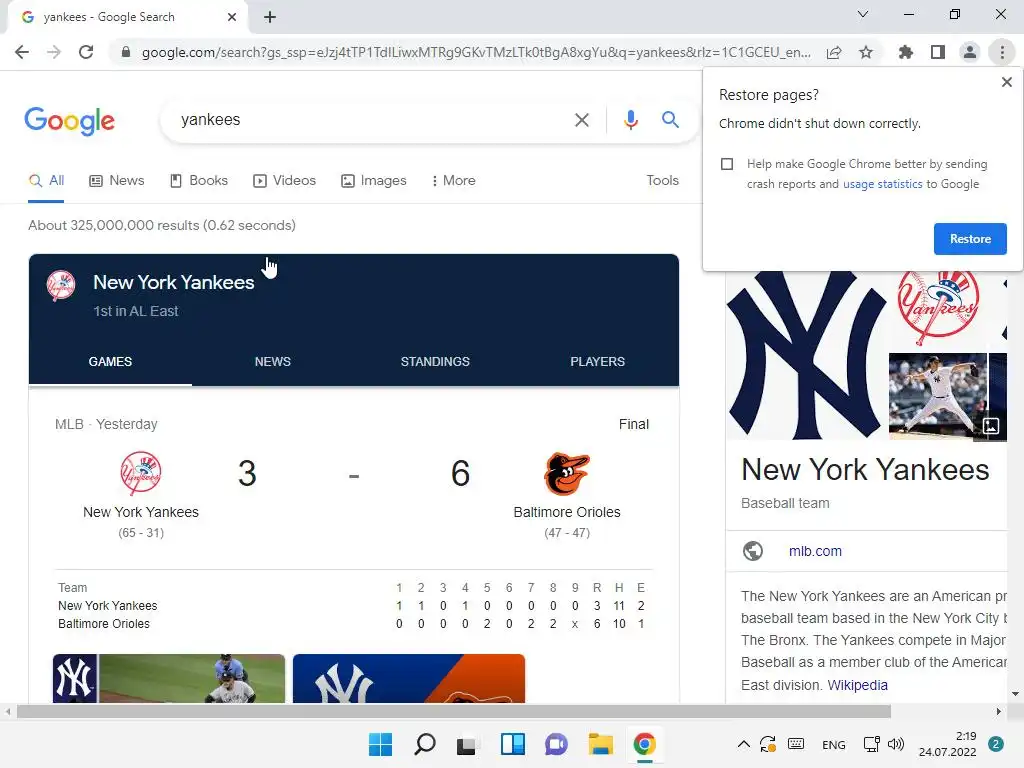Viewport: 1024px width, 768px height.
Task: Open the Chrome extensions puzzle icon
Action: pos(905,52)
